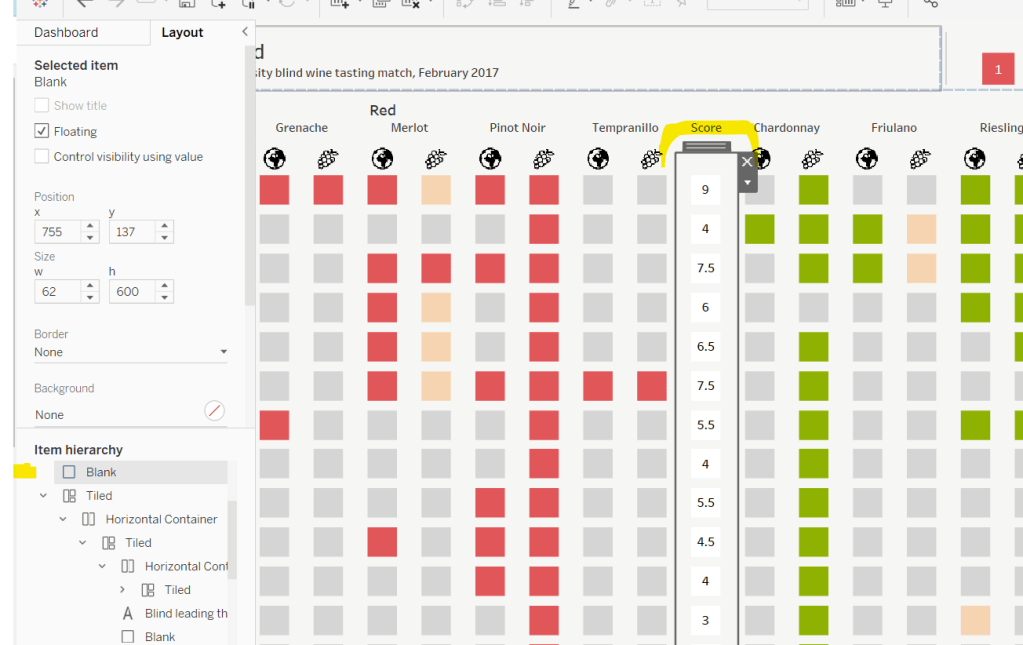Click the globe icon under Friulano
Screen dimensions: 1023x645
867,159
